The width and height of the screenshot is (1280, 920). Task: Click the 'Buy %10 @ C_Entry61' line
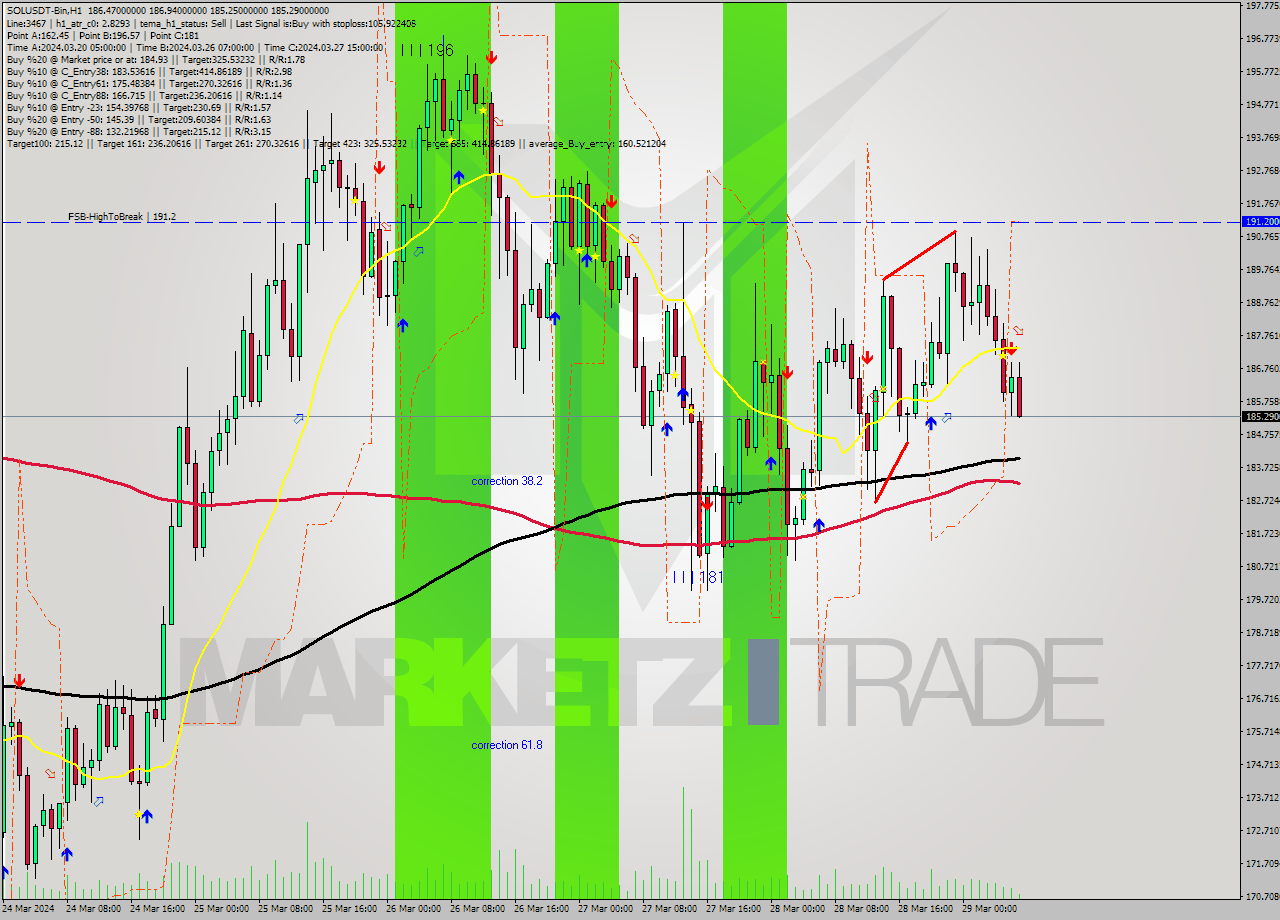[149, 83]
